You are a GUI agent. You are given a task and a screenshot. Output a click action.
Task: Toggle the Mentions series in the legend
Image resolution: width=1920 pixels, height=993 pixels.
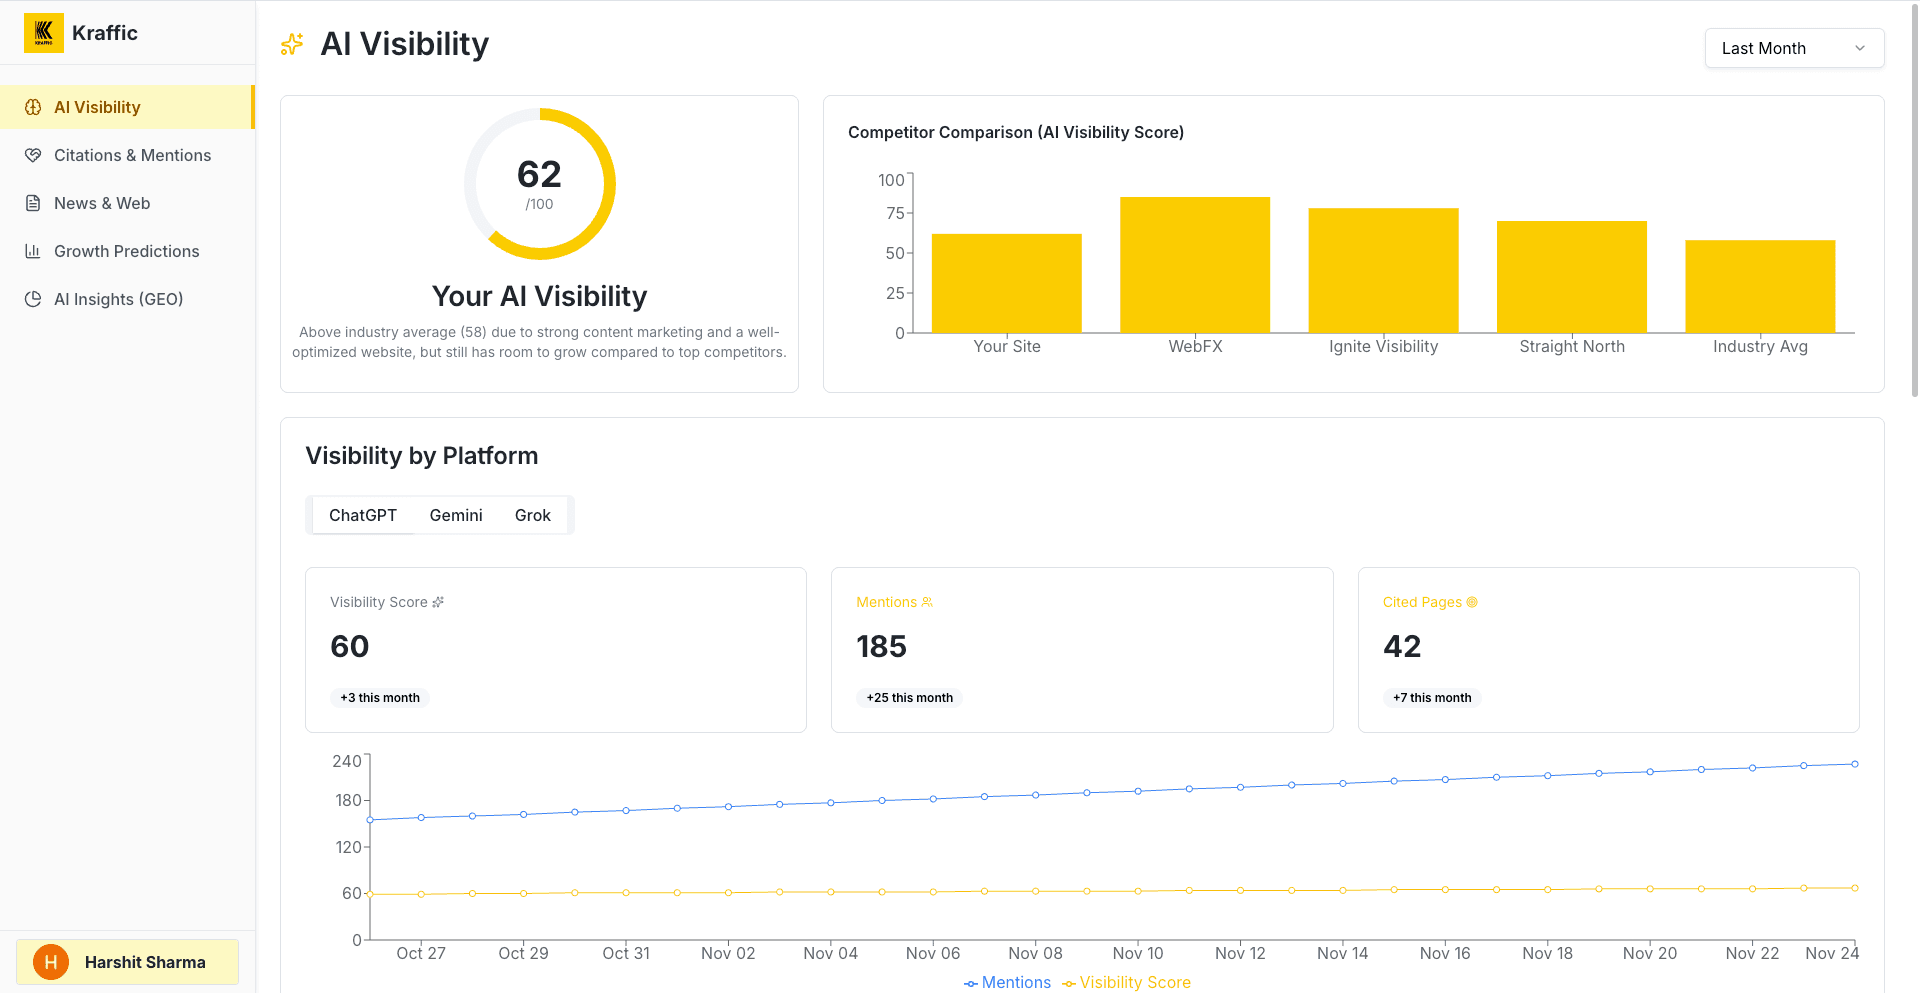pyautogui.click(x=1007, y=982)
